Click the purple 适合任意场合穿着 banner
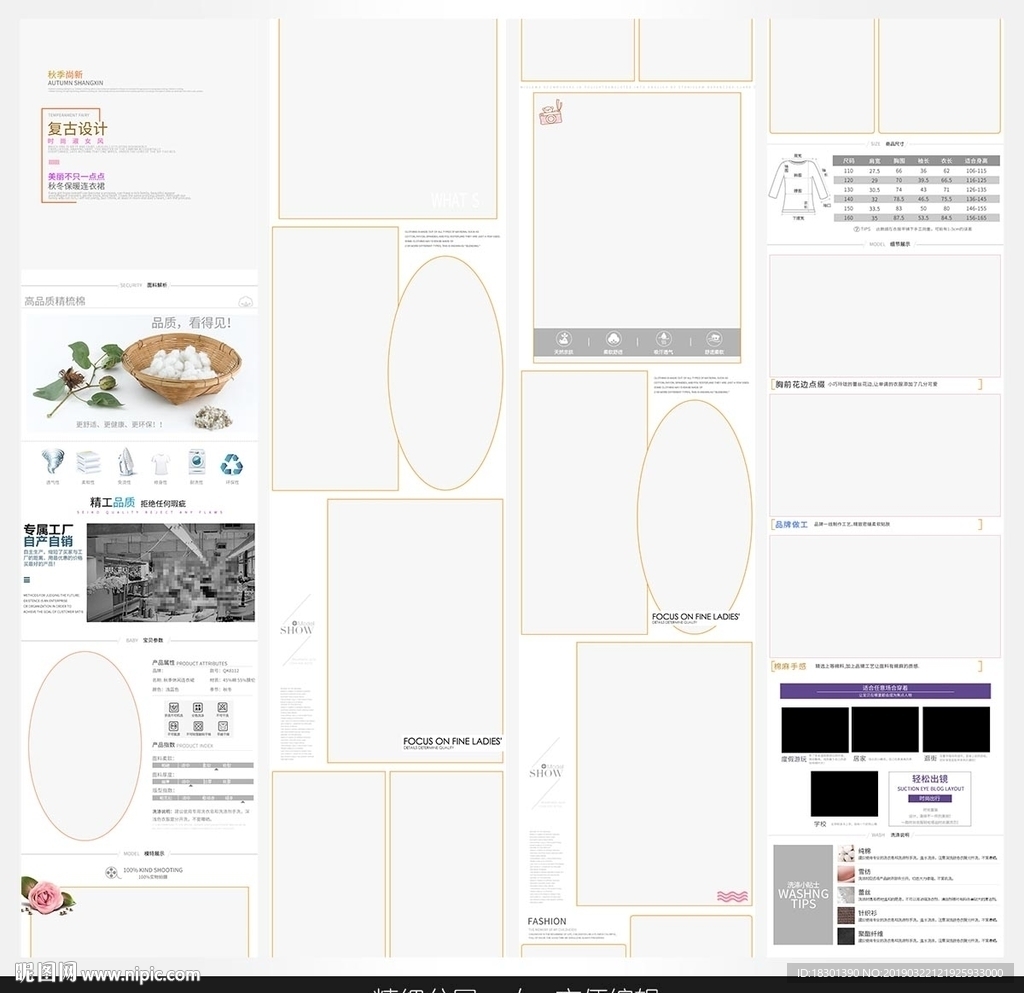 [885, 690]
